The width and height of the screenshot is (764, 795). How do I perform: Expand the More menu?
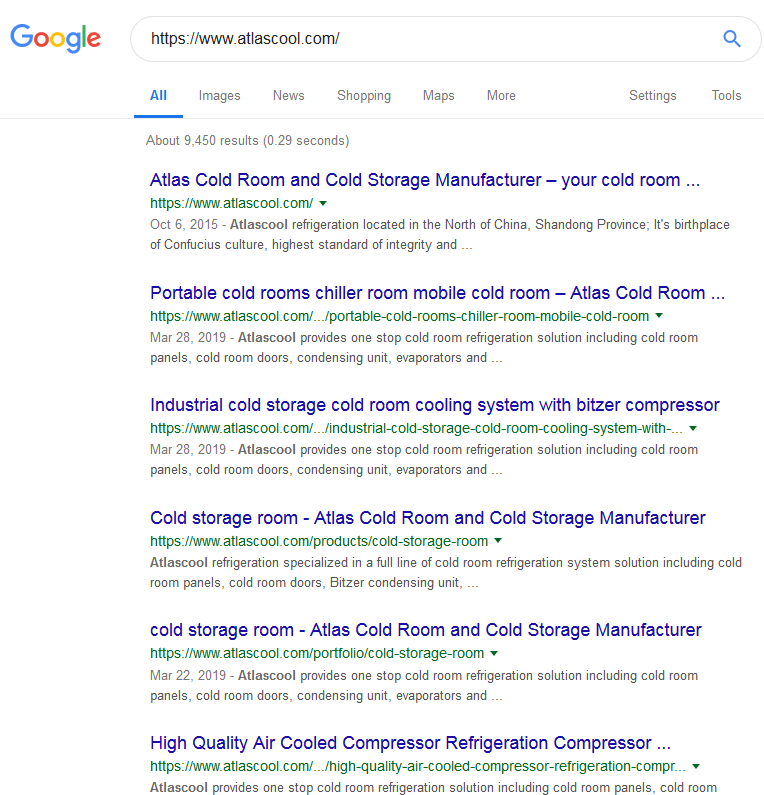click(501, 96)
